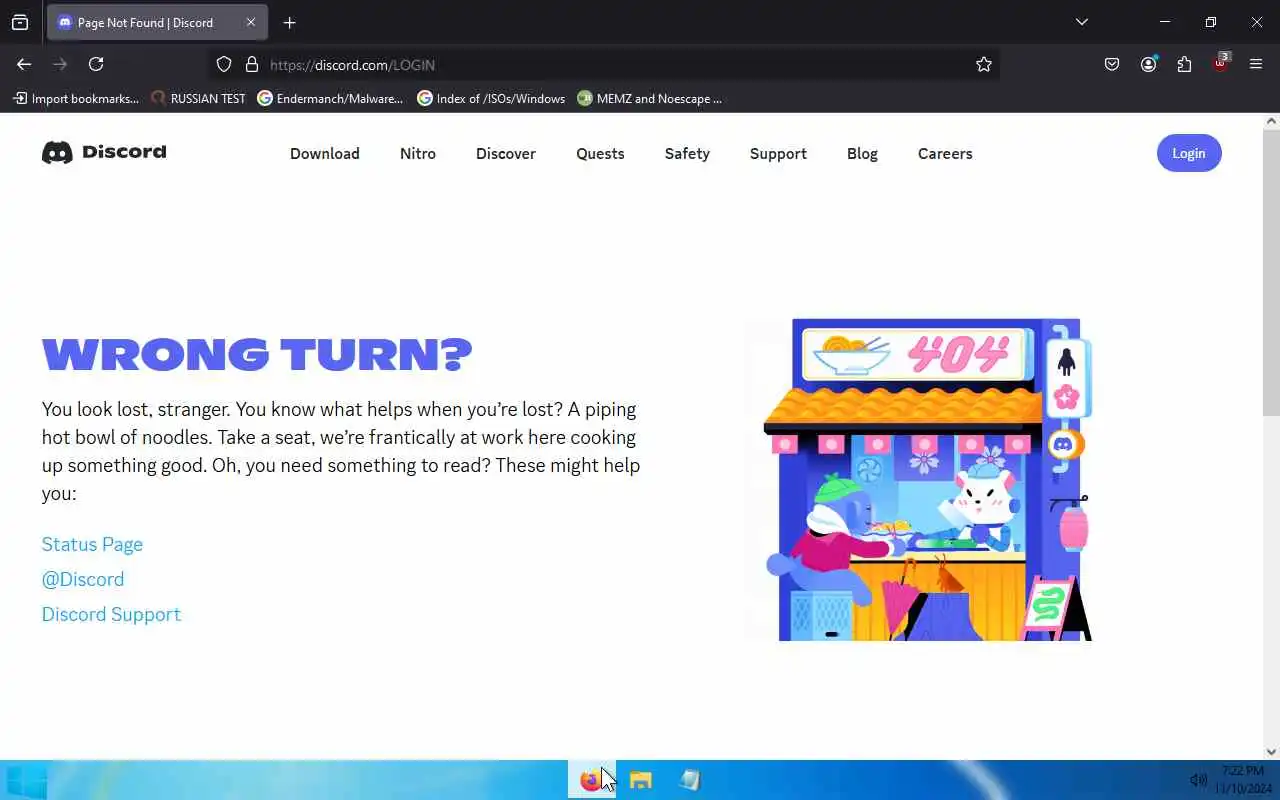Screen dimensions: 1280x800
Task: Open the uBlock Origin extension
Action: pos(1220,64)
